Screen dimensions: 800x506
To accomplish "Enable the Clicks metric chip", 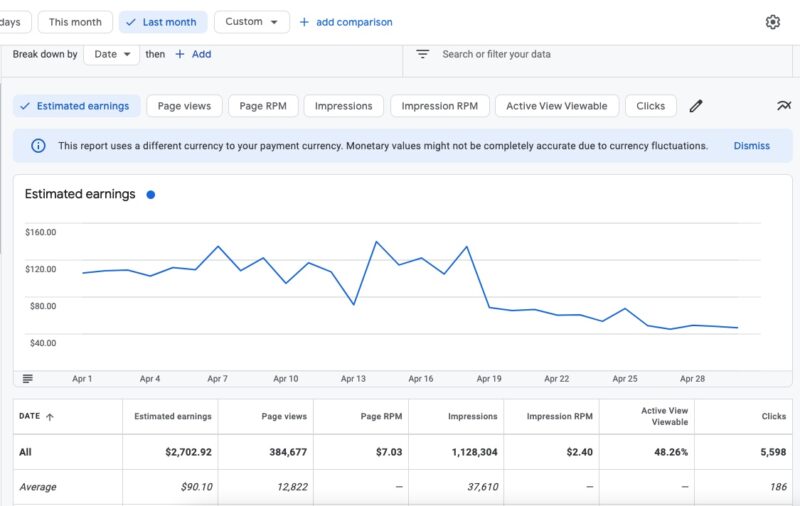I will (x=650, y=106).
